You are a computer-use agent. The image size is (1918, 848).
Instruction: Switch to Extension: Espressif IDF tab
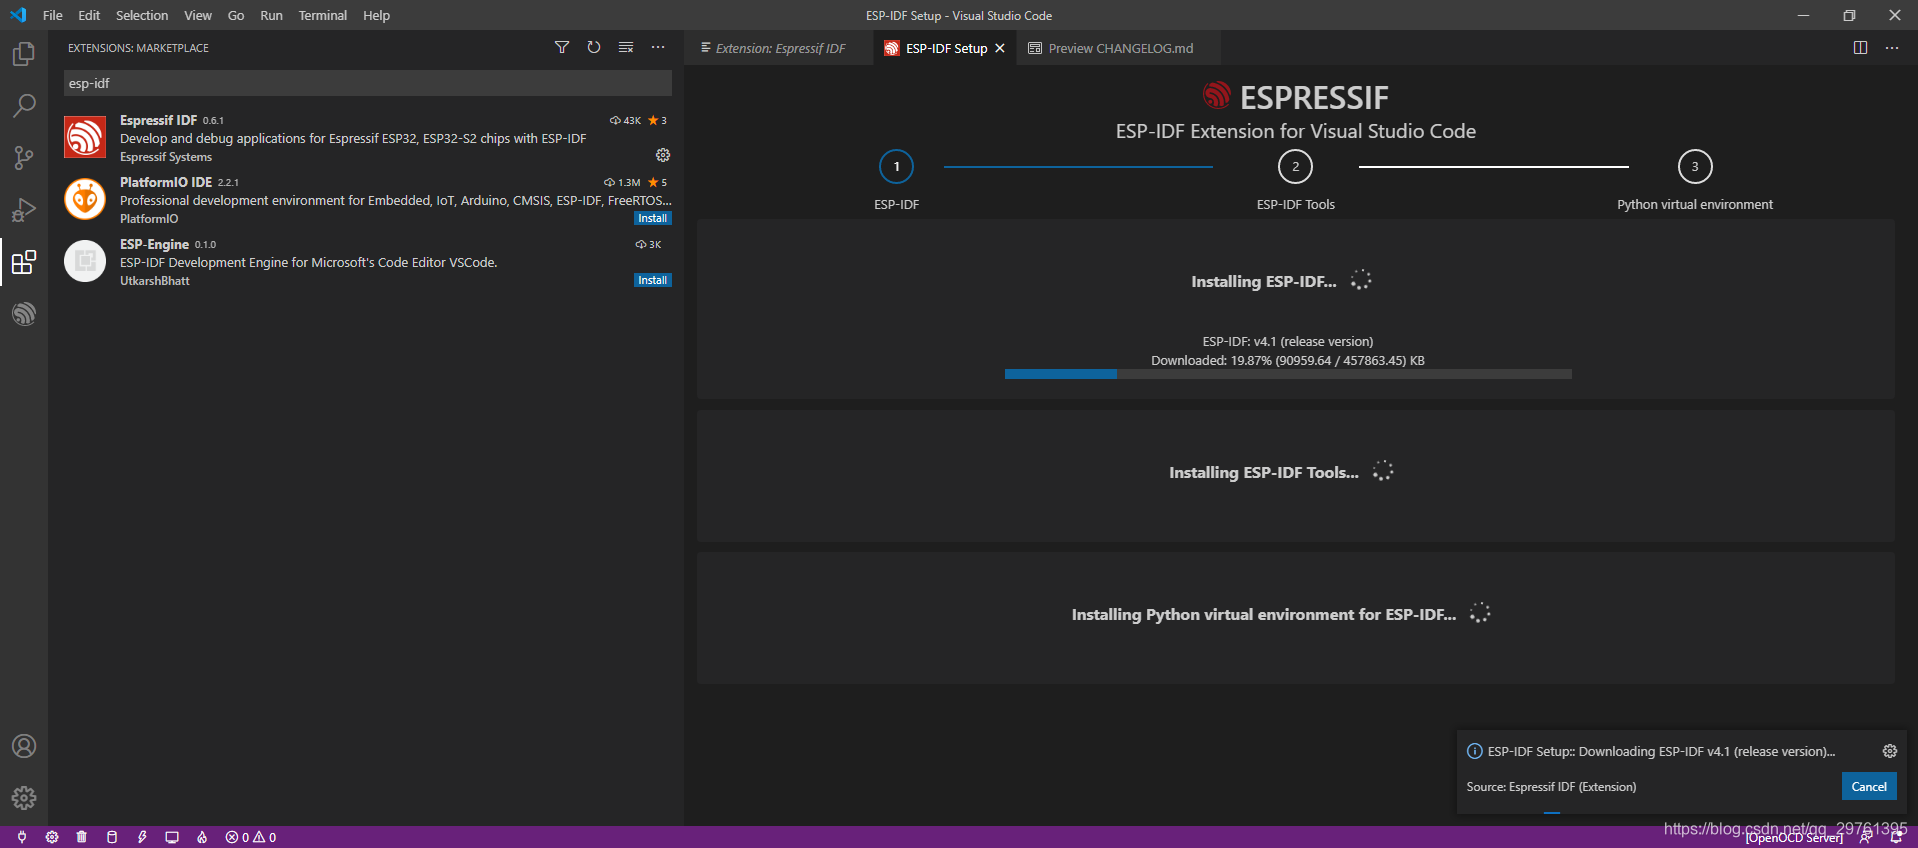tap(778, 48)
